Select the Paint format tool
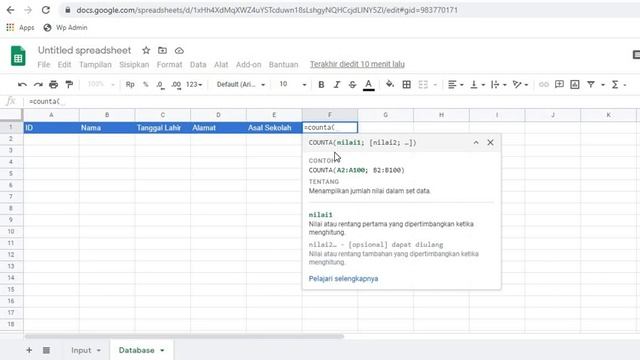 69,84
